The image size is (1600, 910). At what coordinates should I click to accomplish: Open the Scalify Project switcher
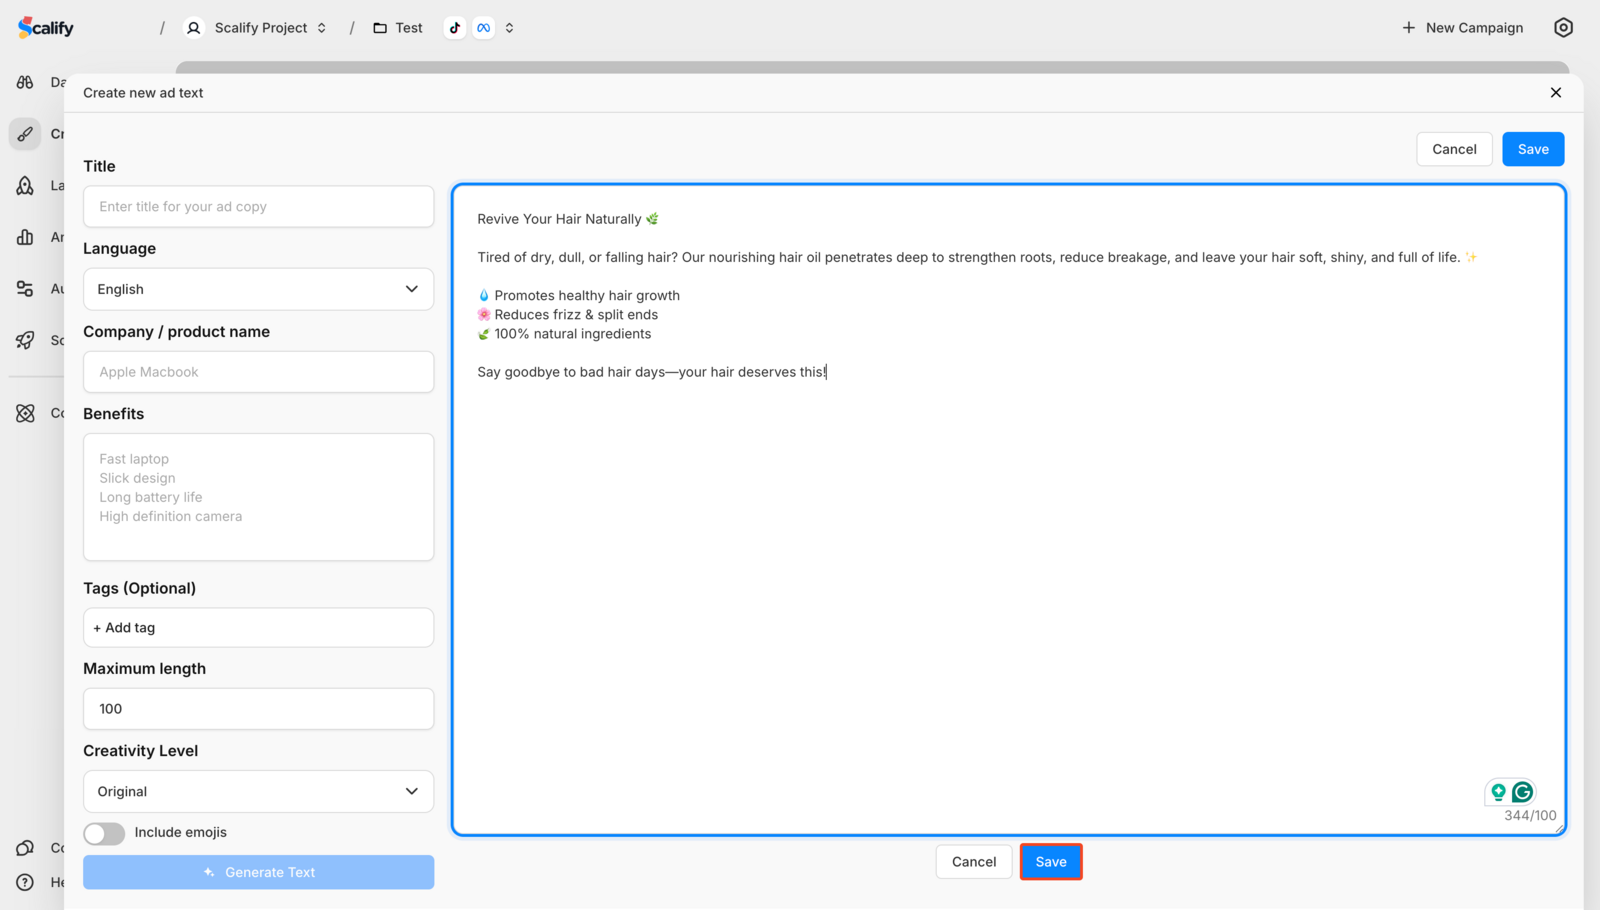coord(257,28)
